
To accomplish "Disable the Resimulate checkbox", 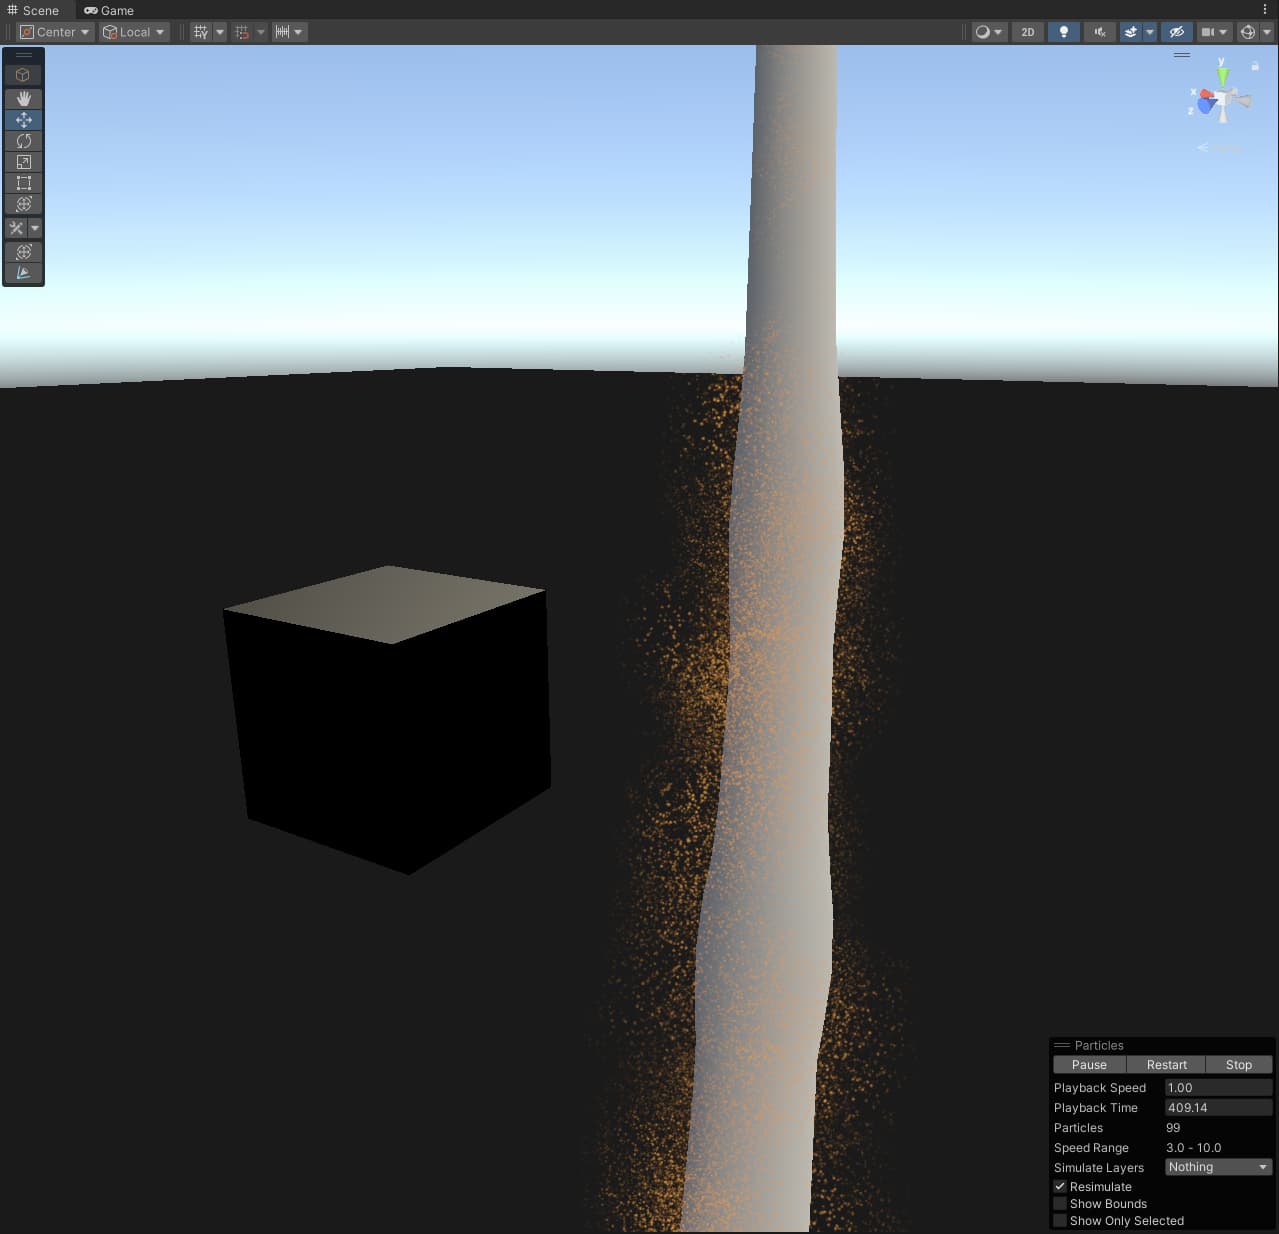I will click(x=1060, y=1186).
